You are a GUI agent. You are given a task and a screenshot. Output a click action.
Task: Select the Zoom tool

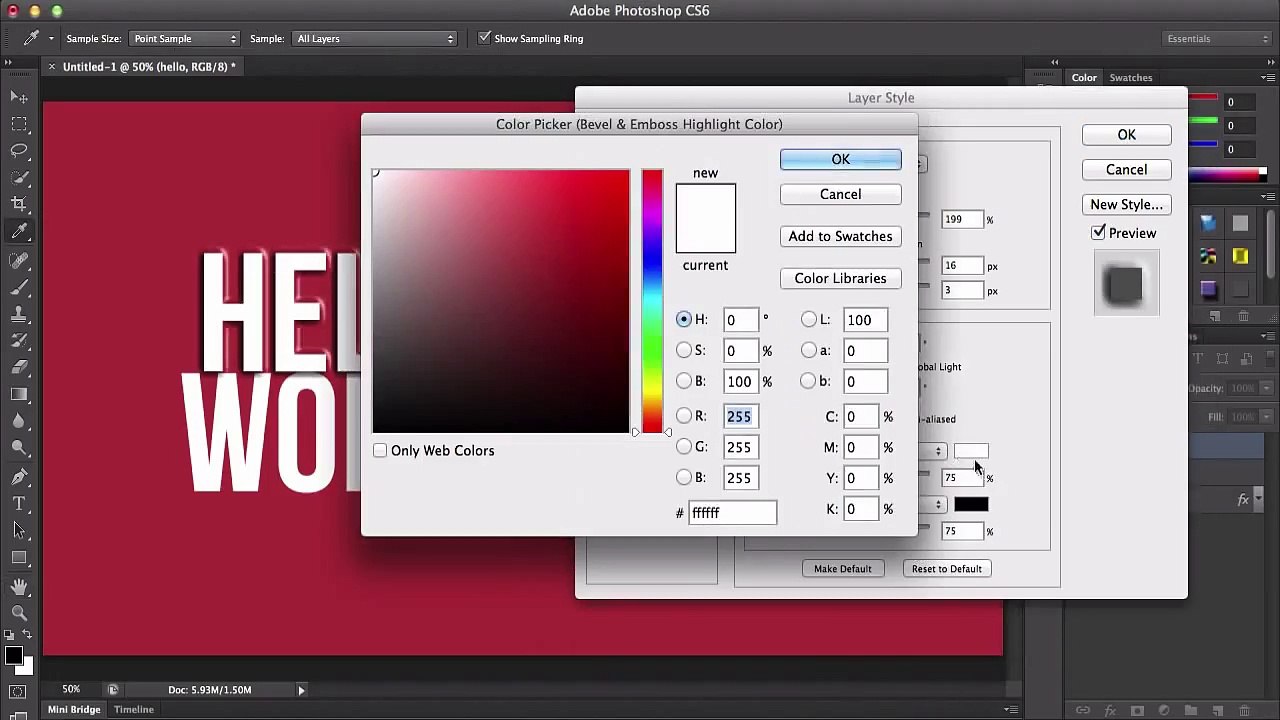point(19,613)
